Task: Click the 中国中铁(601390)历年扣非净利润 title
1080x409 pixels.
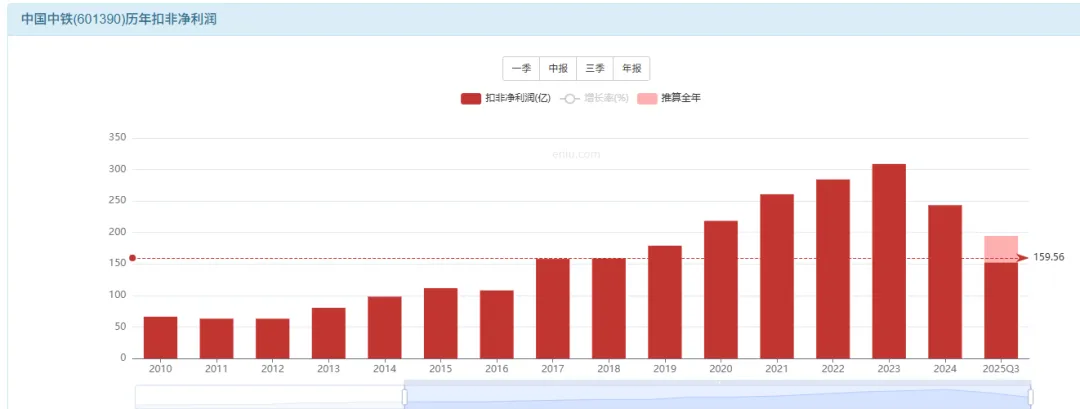Action: click(x=118, y=19)
